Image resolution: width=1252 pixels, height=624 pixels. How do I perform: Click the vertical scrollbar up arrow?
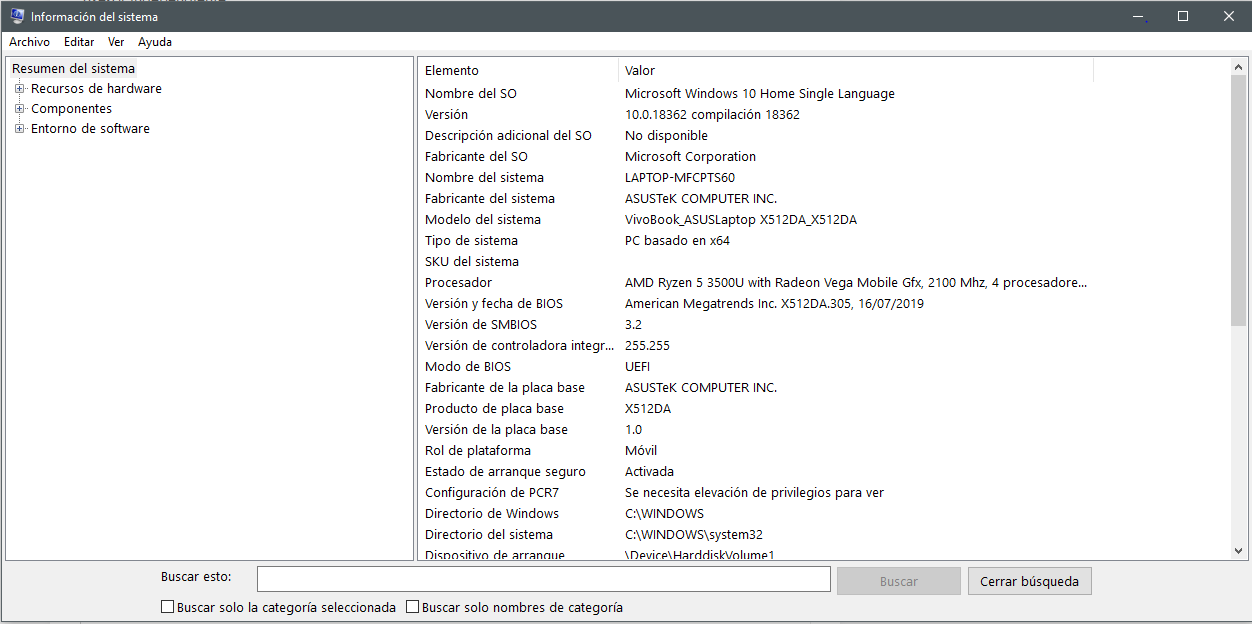[1239, 67]
